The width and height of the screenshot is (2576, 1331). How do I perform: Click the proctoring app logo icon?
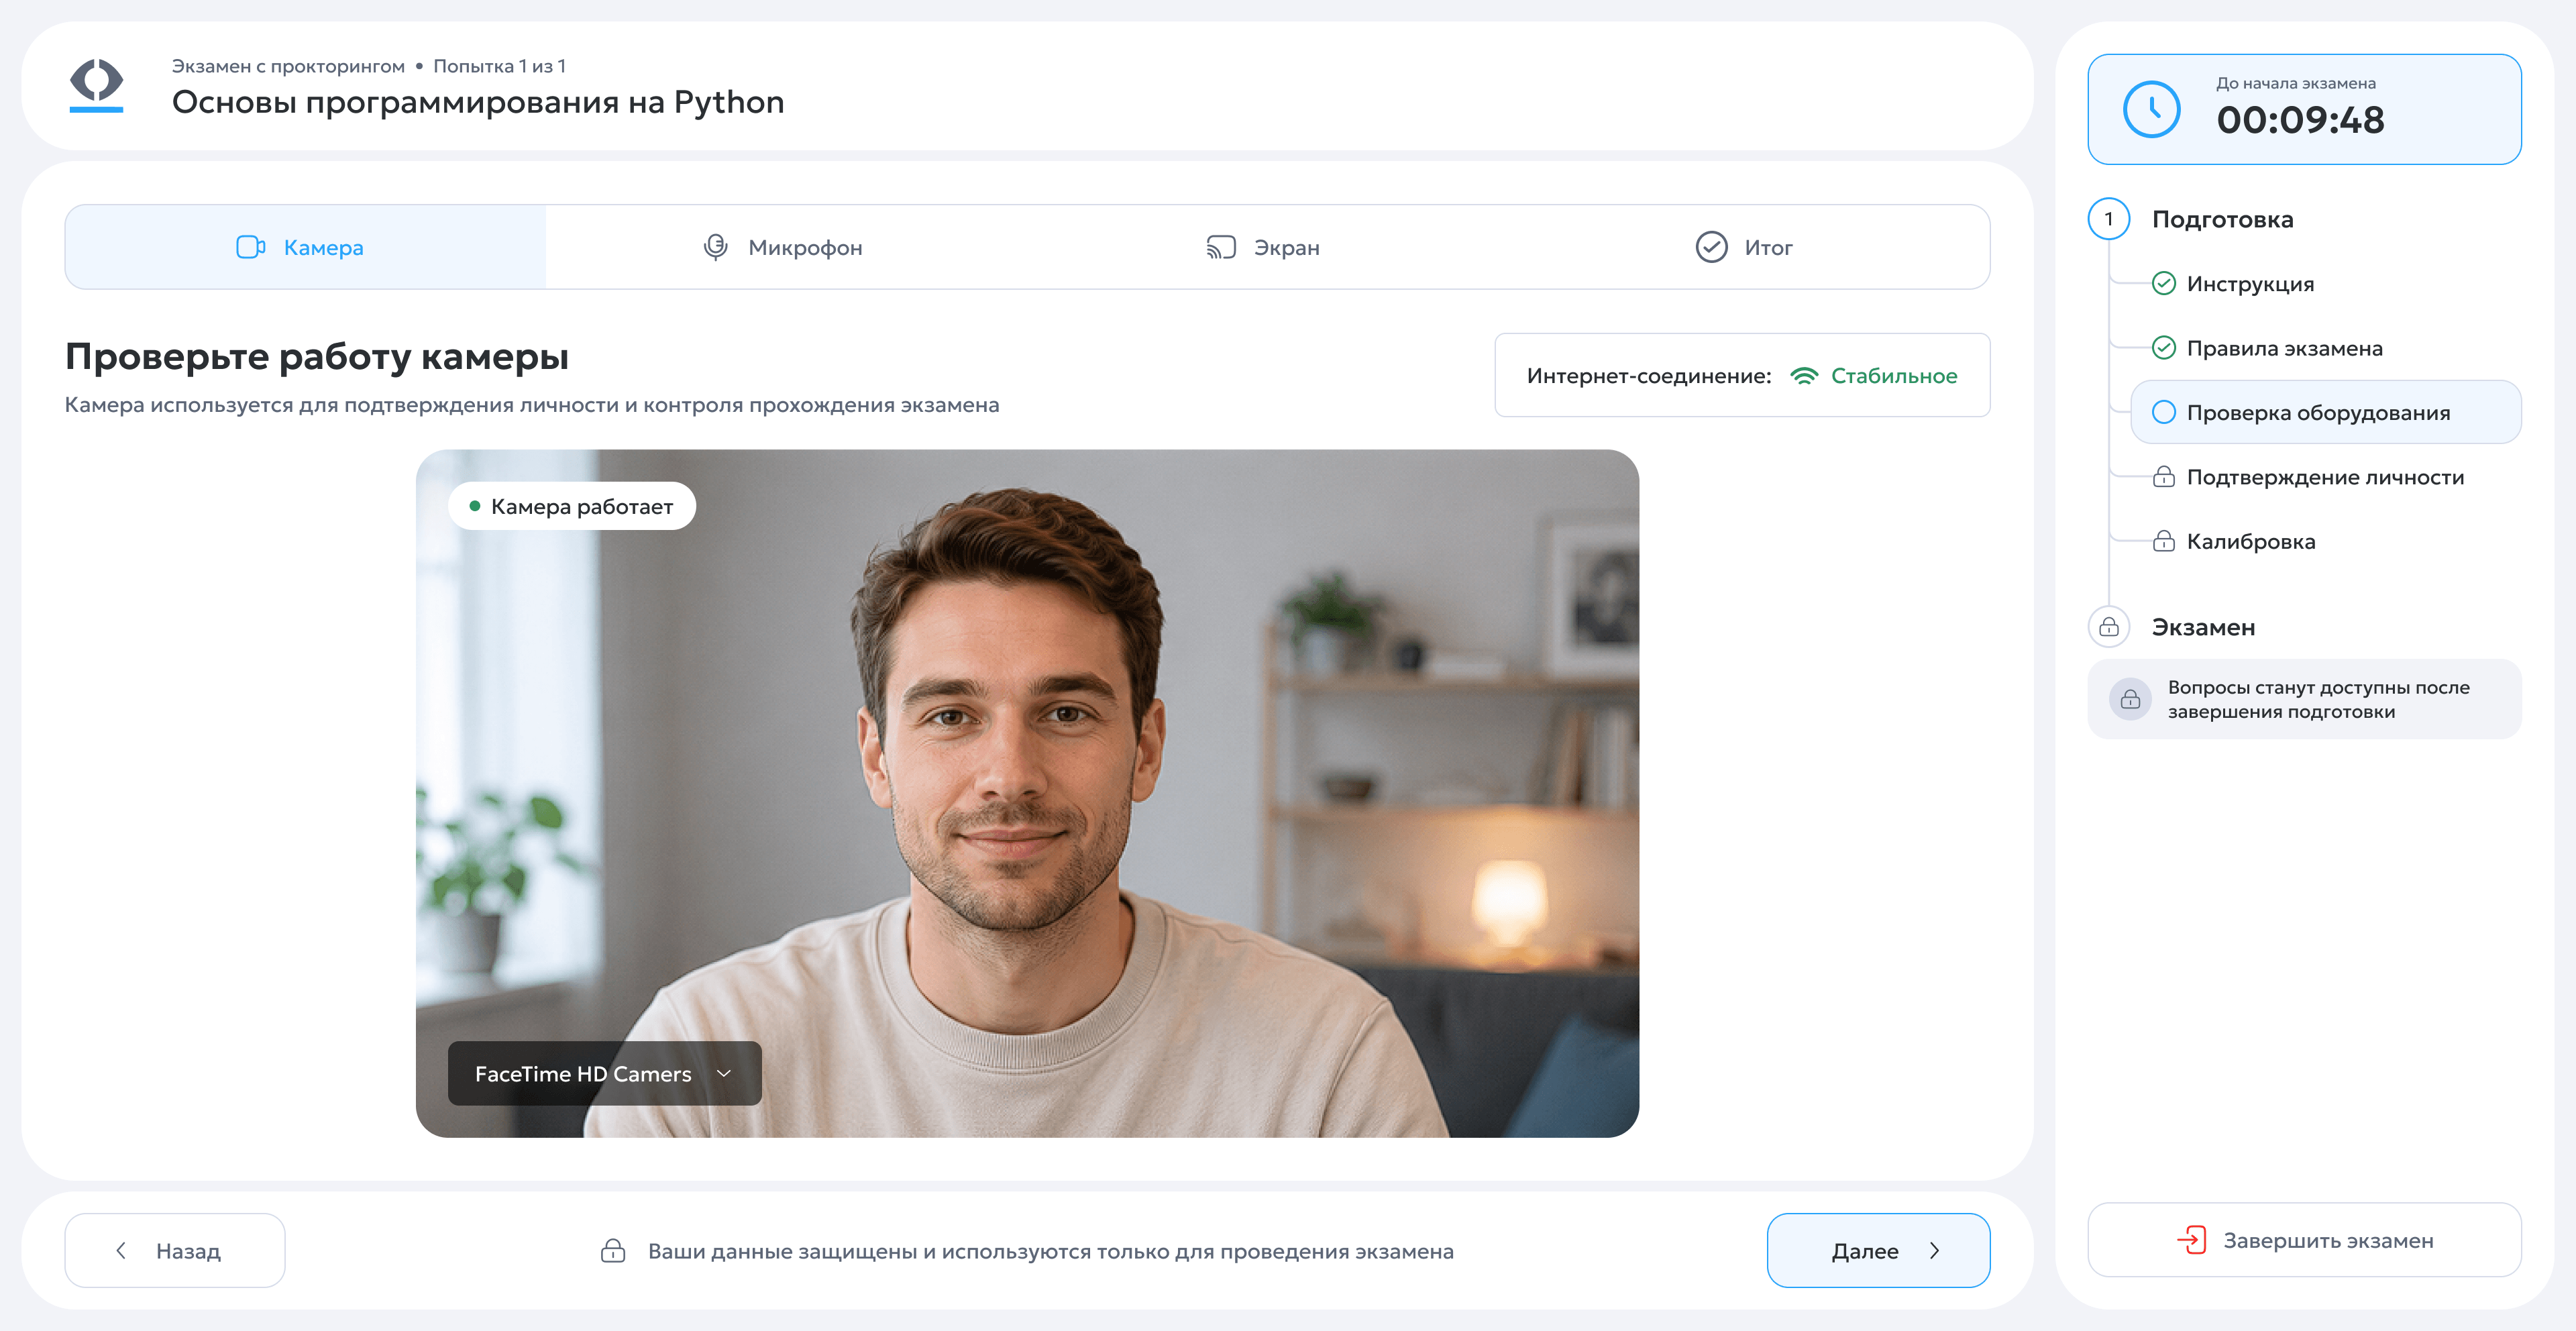96,85
